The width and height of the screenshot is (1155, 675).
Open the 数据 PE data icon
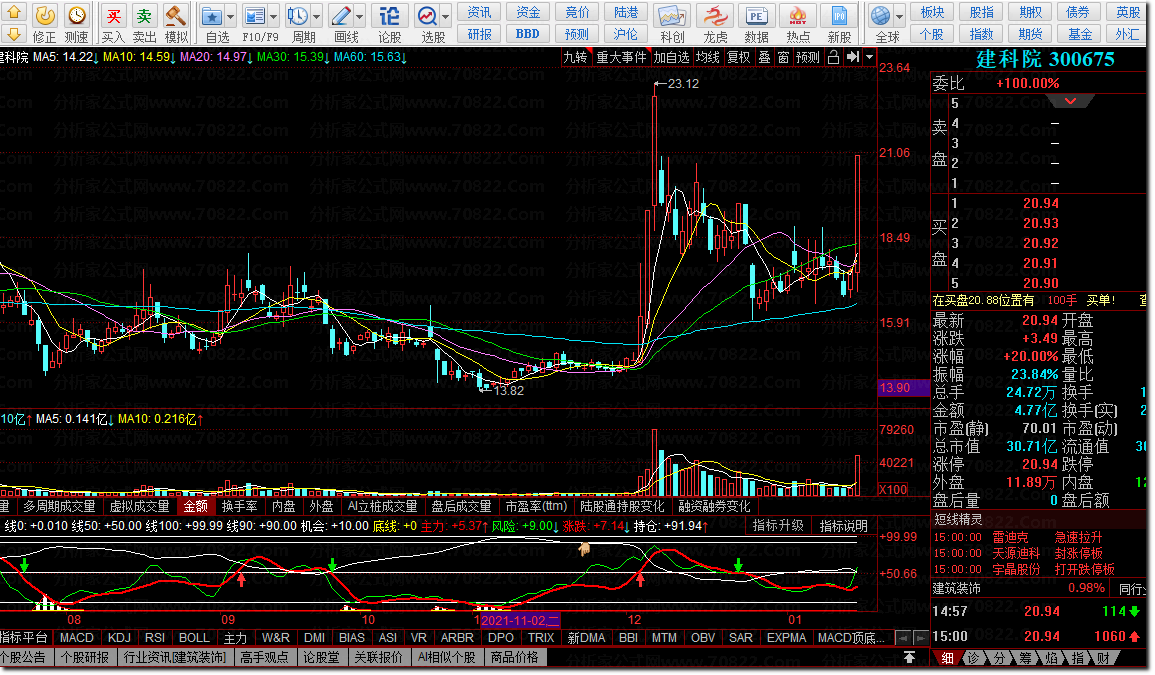(x=756, y=15)
